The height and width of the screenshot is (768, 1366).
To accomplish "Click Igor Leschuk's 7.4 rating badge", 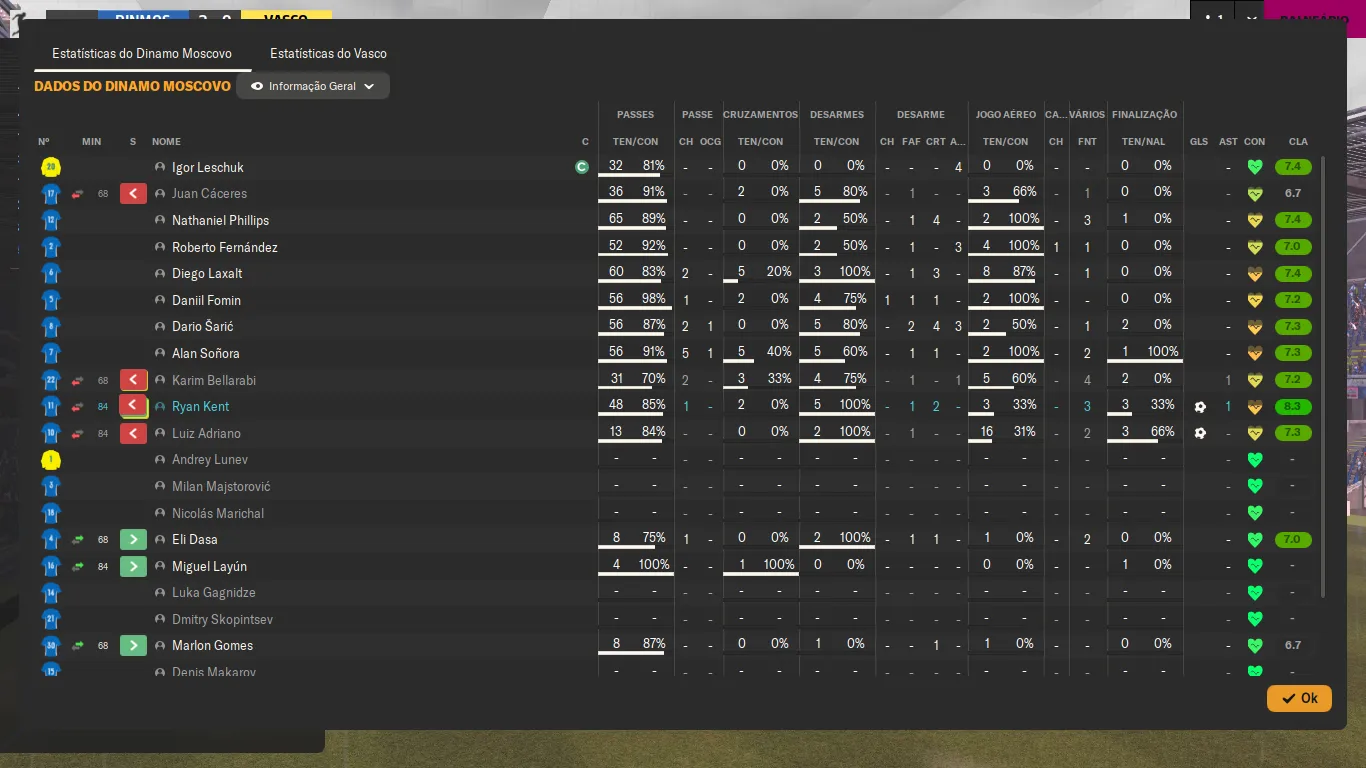I will (1293, 167).
